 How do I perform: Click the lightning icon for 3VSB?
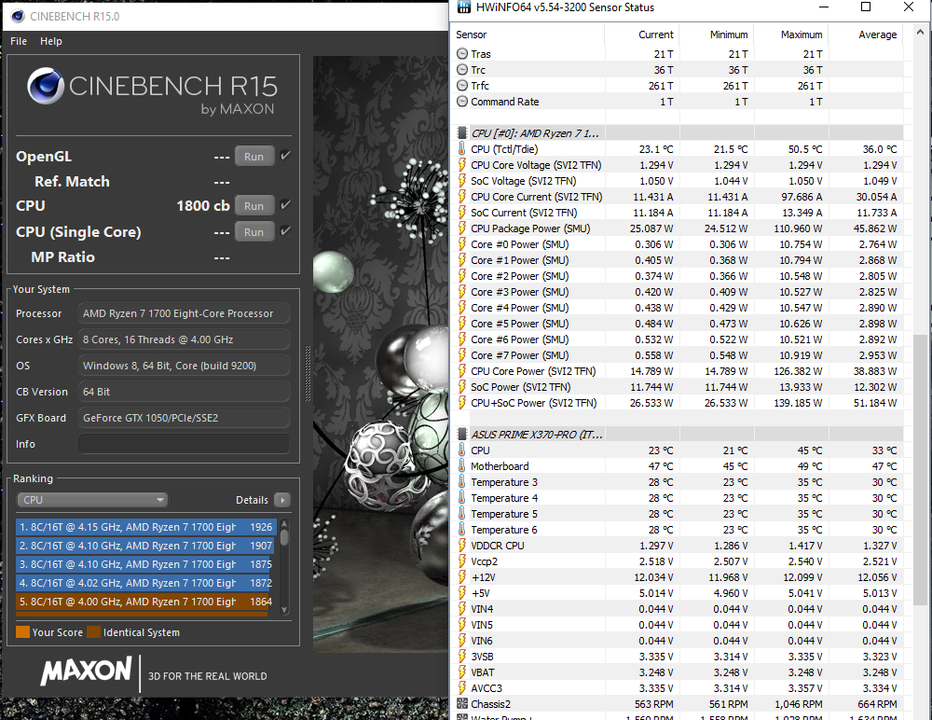pos(462,656)
